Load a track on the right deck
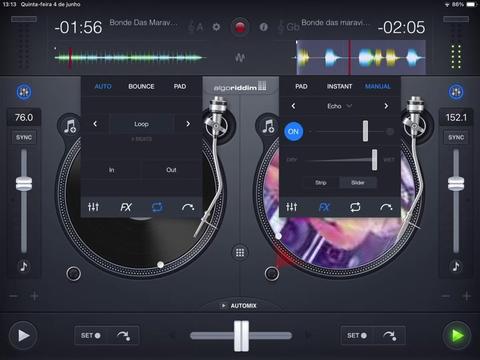Viewport: 480px width, 360px height. pos(268,127)
